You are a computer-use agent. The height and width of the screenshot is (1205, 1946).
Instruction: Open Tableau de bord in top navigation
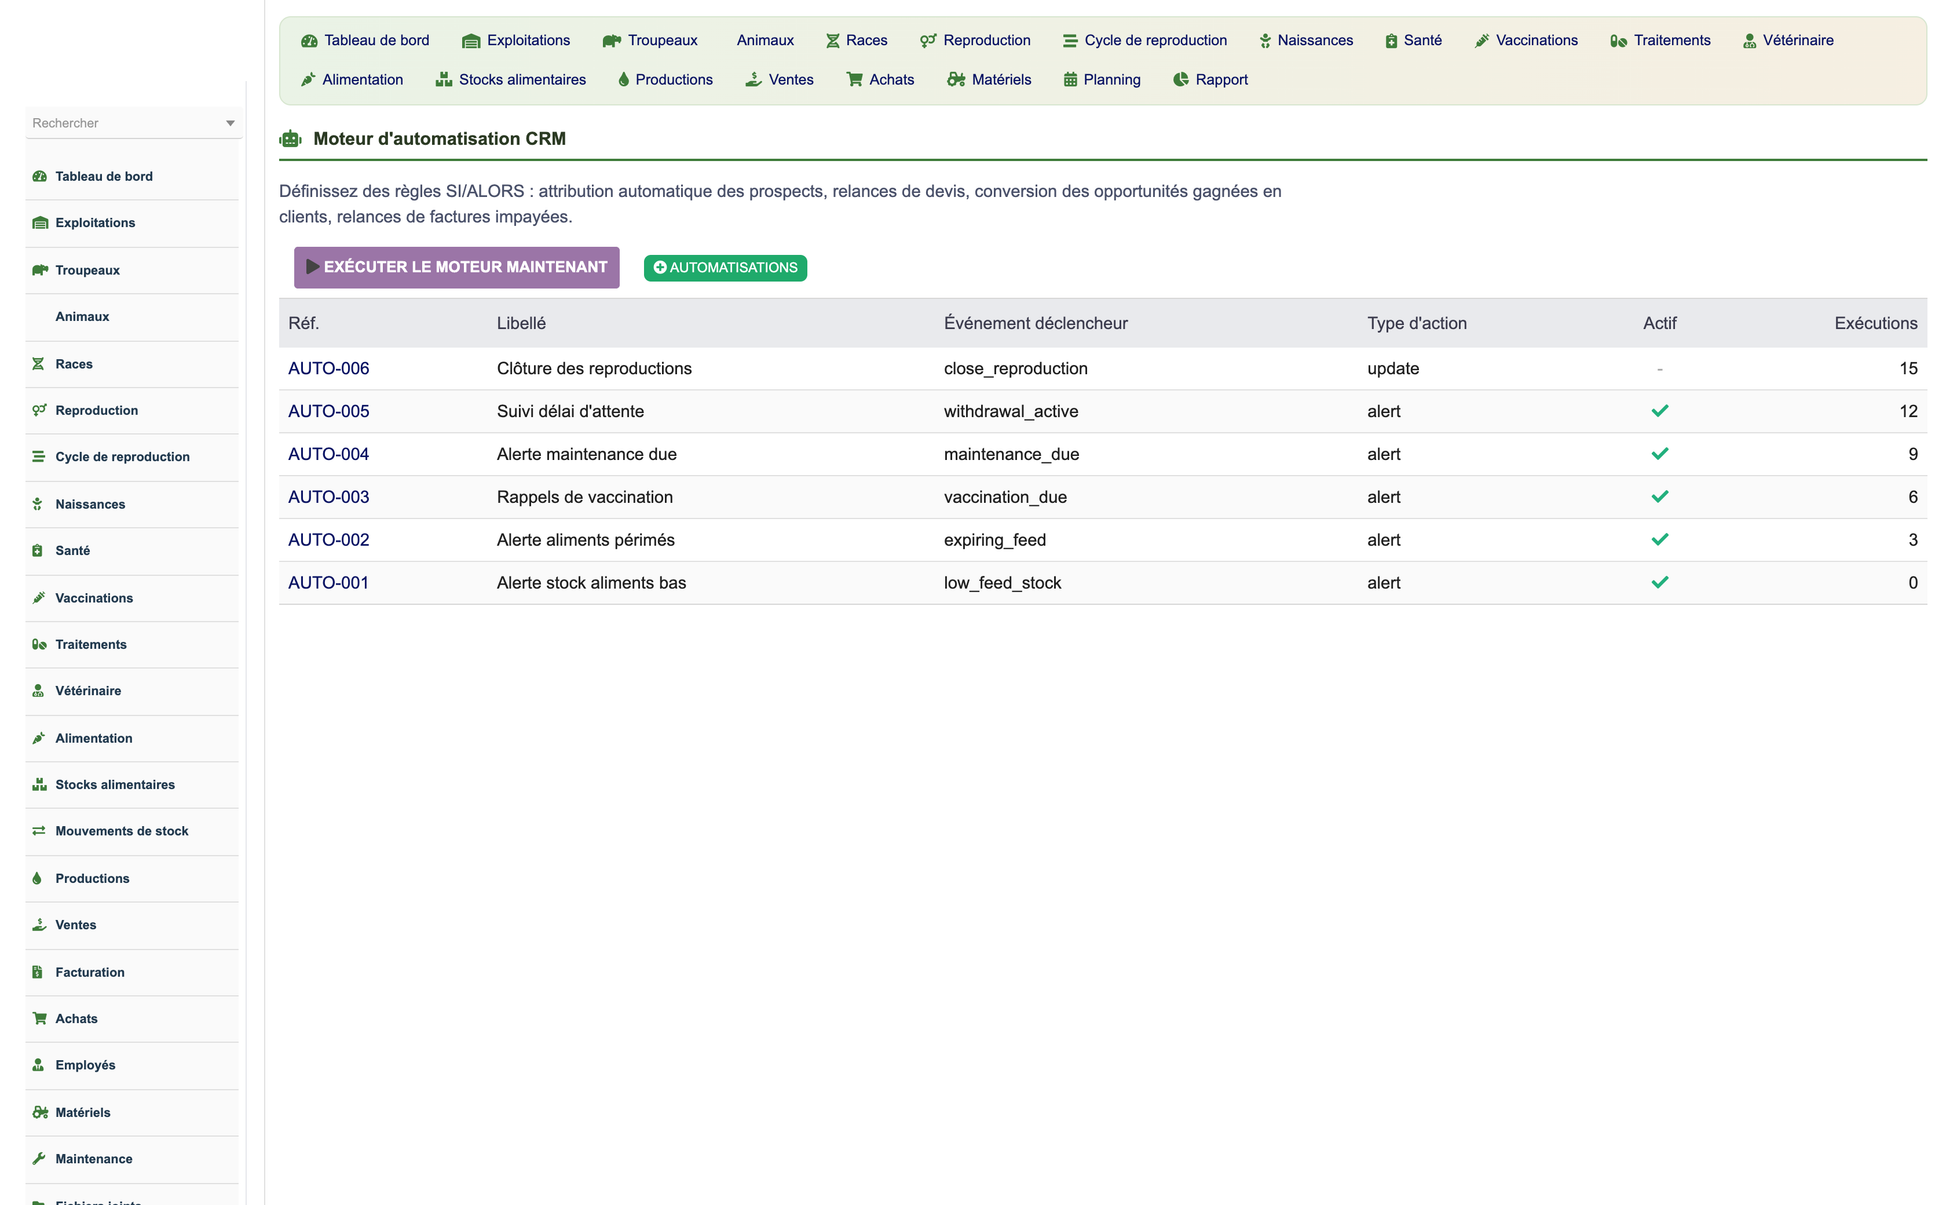(365, 41)
